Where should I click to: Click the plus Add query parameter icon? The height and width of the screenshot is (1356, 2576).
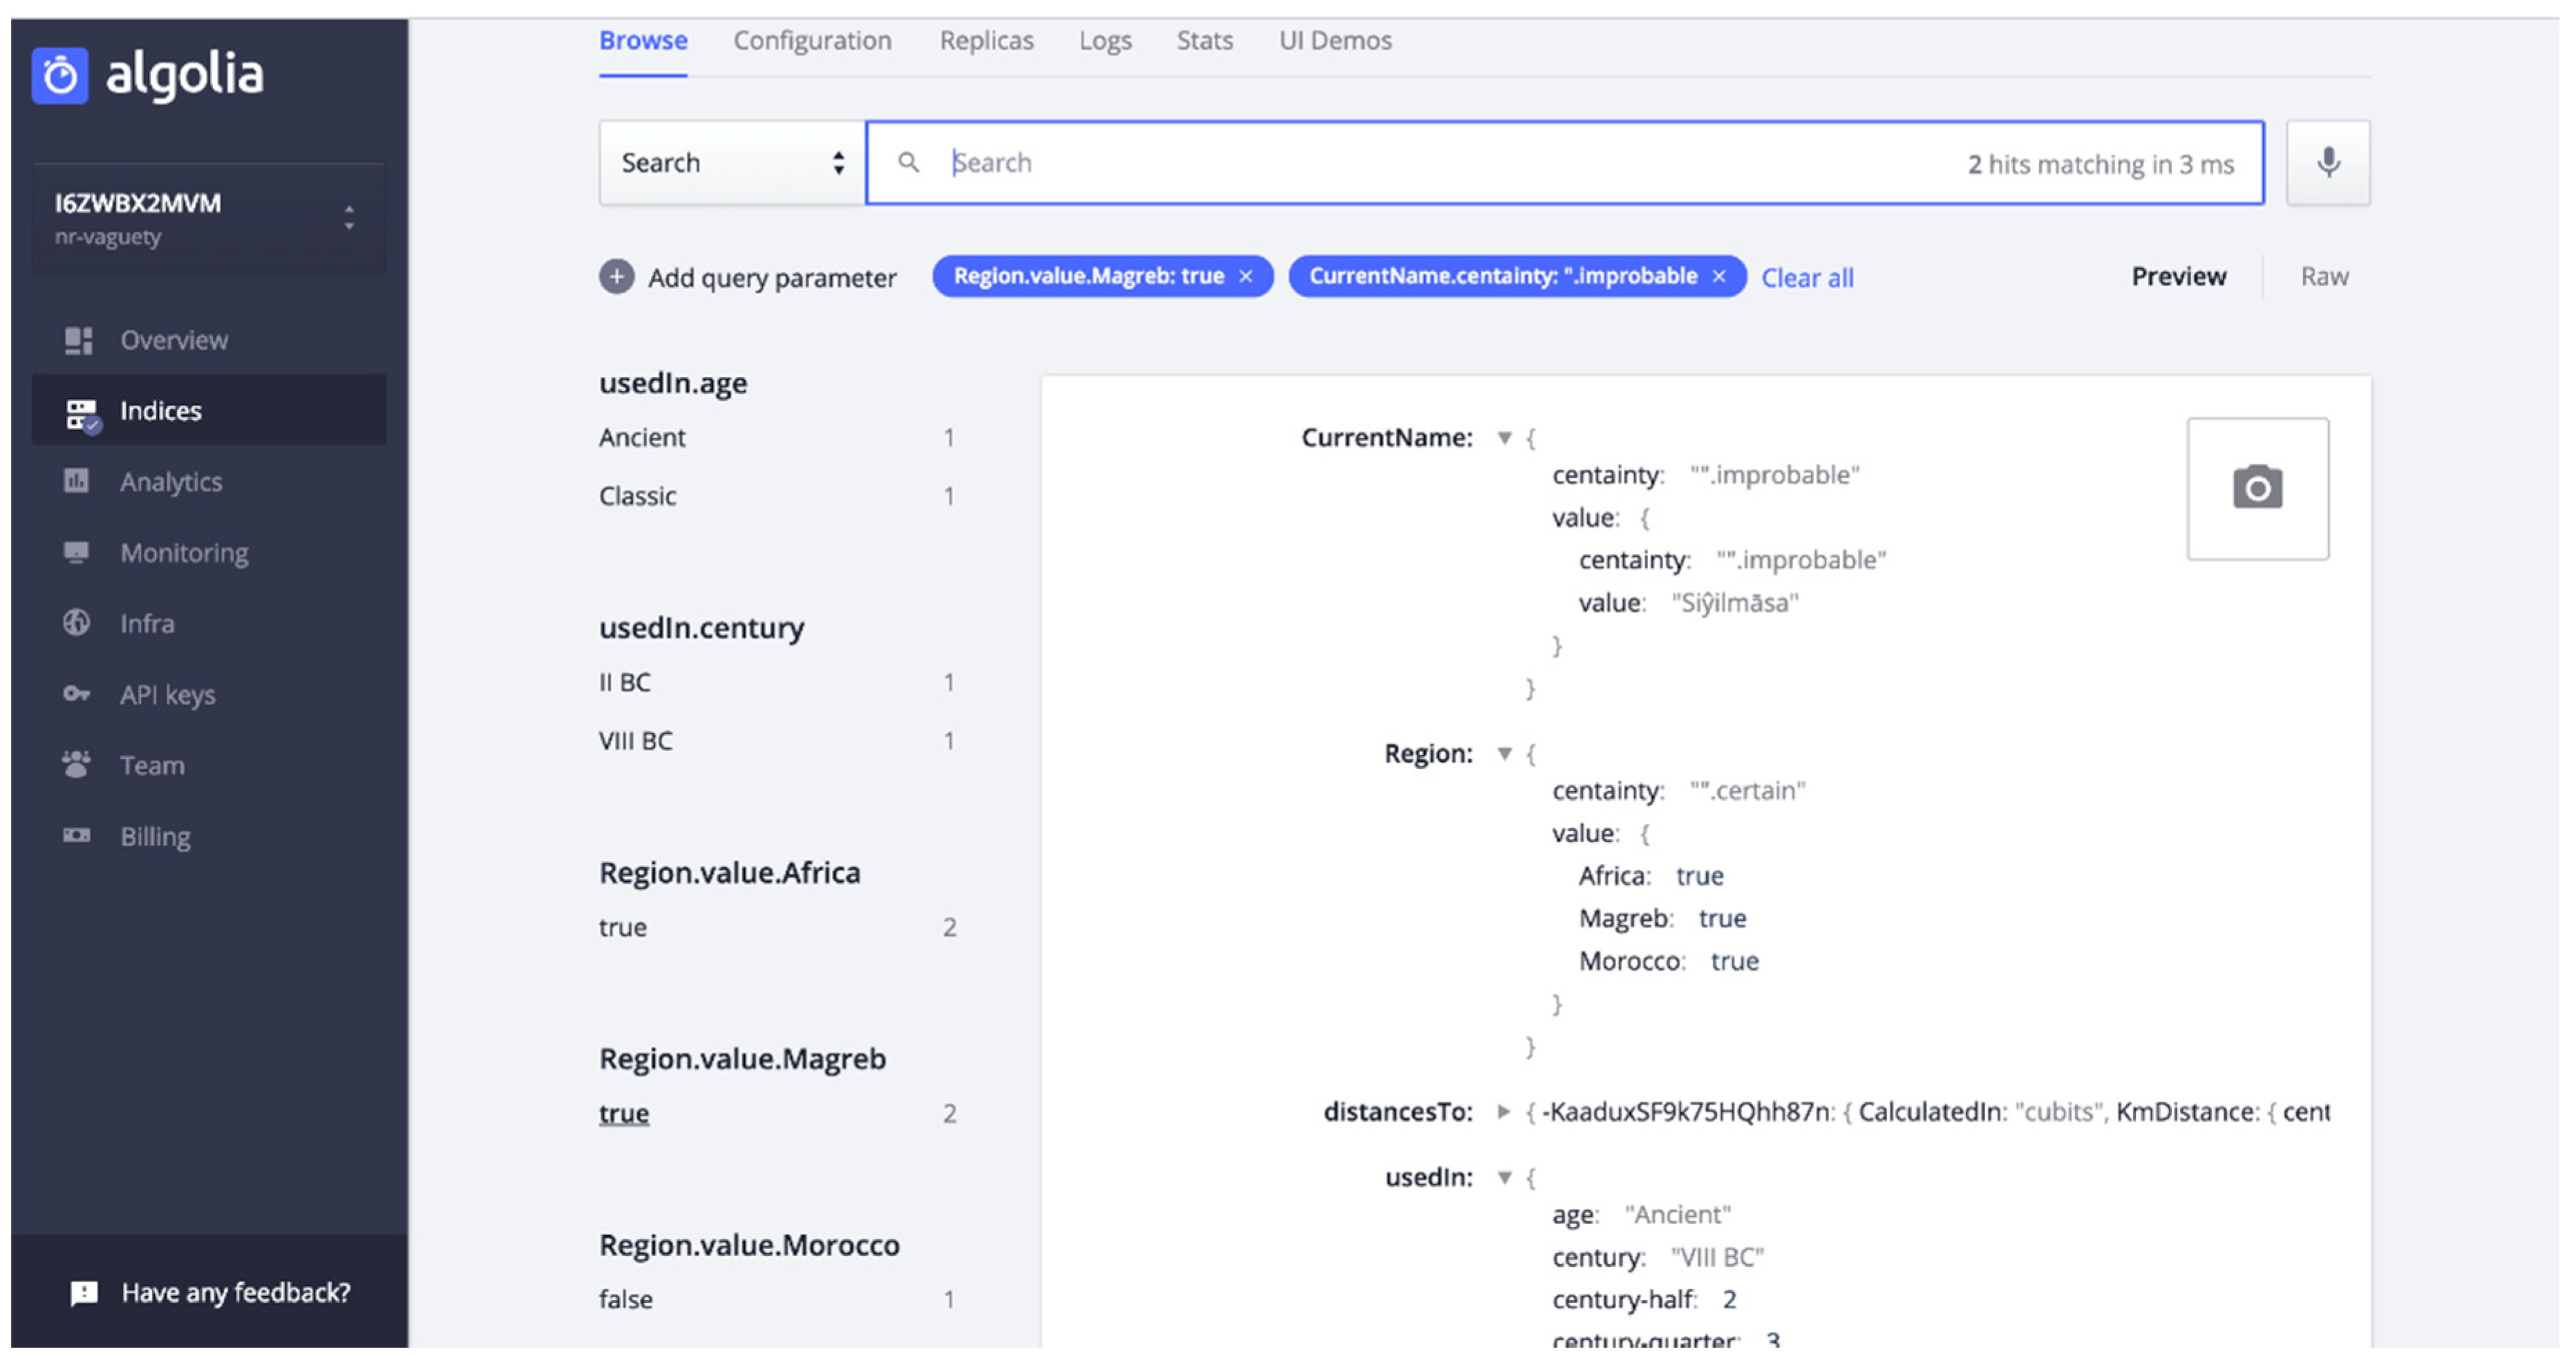click(617, 277)
